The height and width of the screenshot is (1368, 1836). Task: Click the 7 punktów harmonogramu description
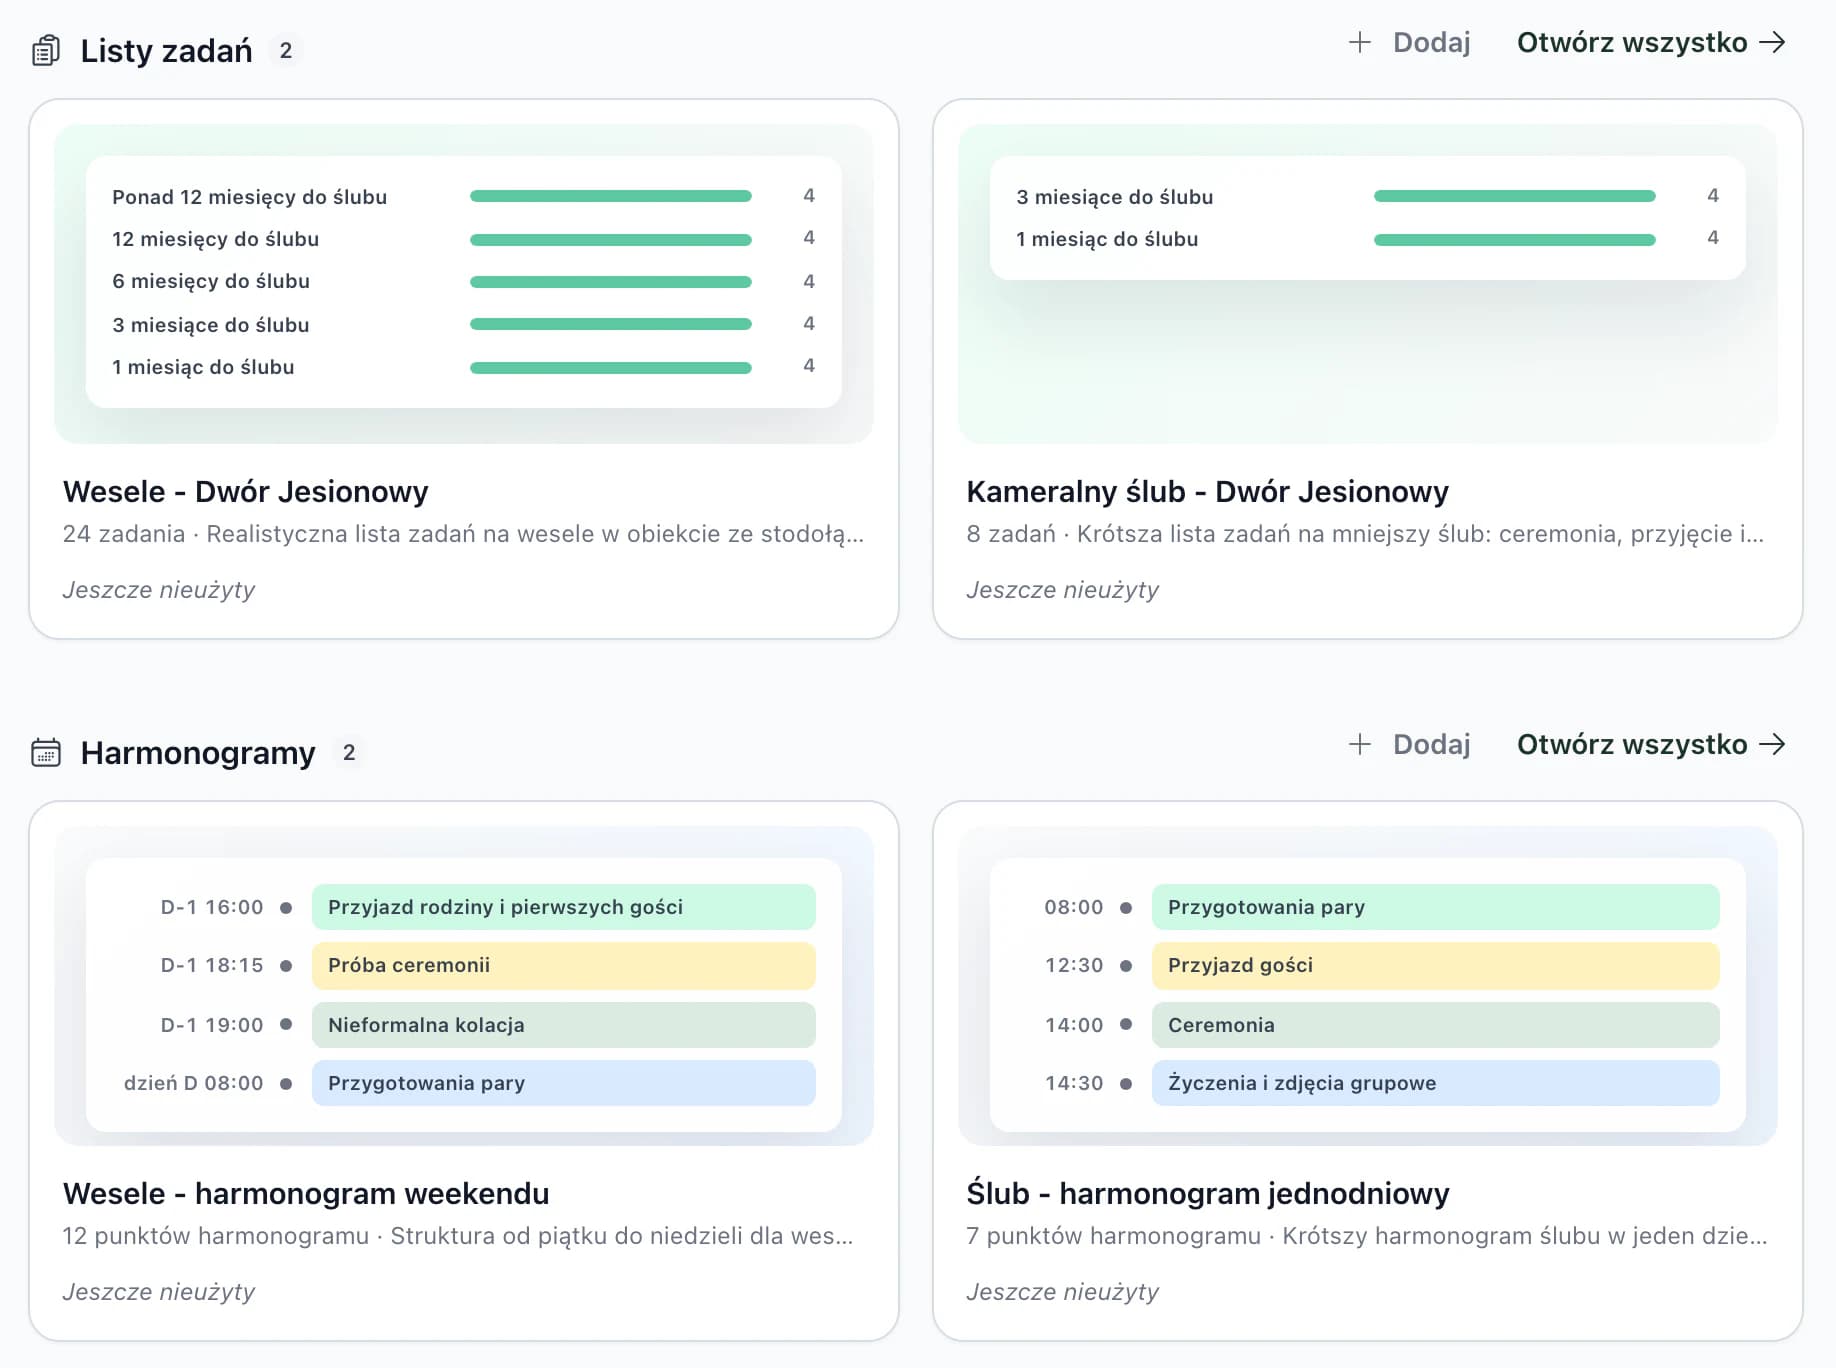tap(1367, 1236)
